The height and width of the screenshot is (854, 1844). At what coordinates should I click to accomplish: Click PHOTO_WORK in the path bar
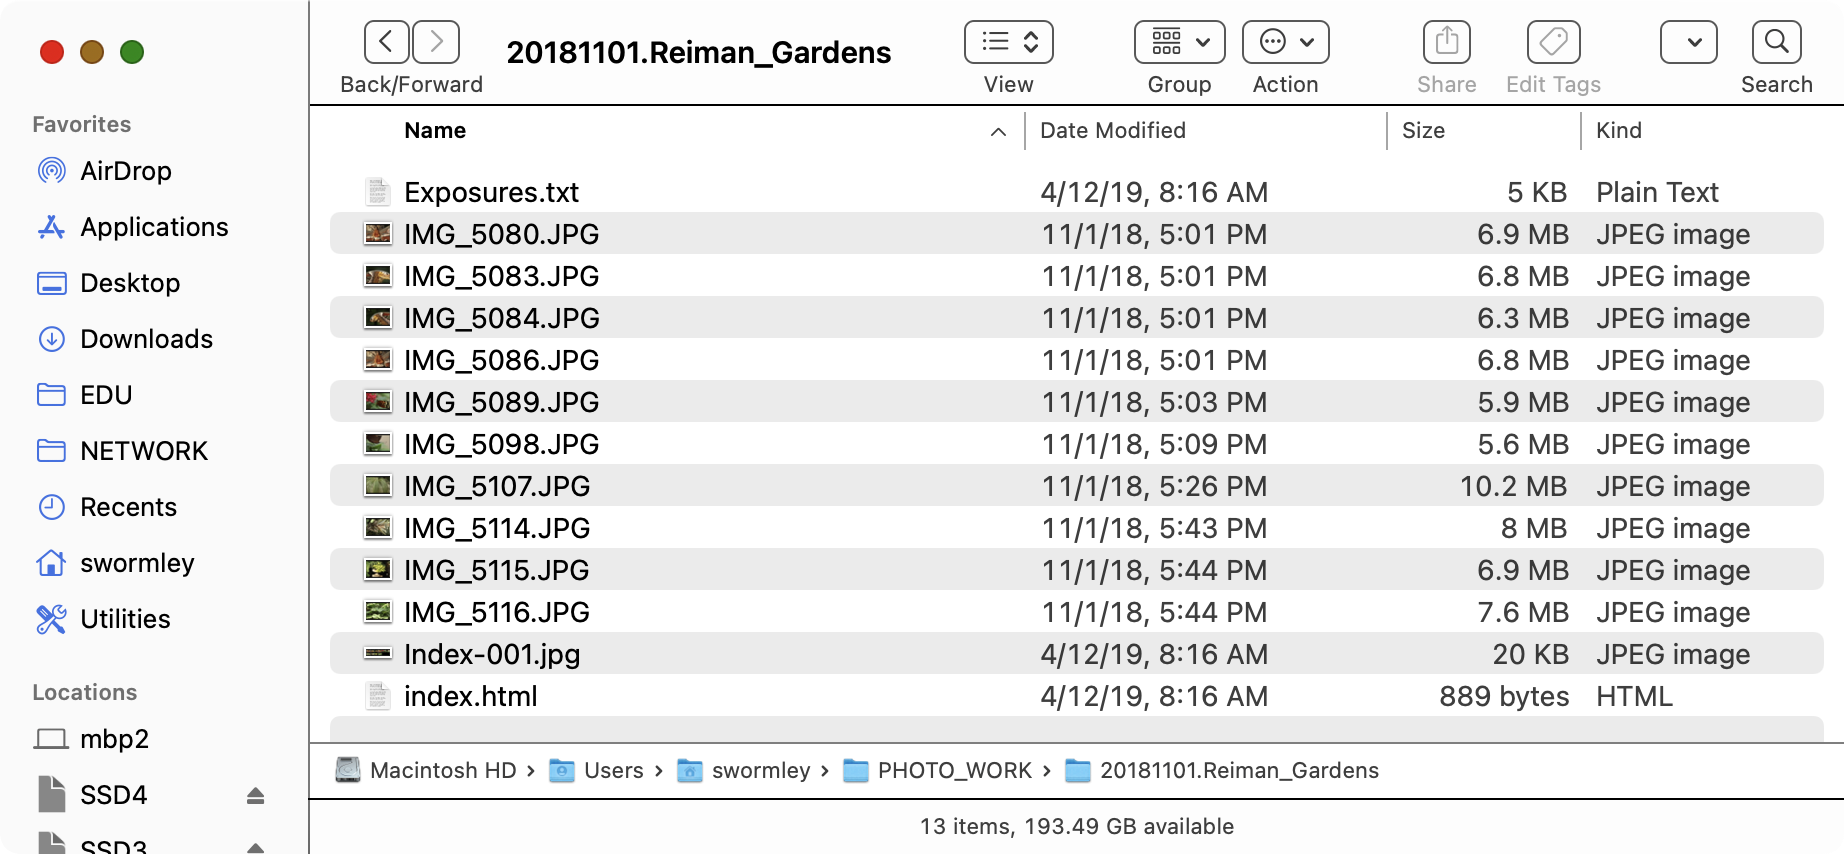click(x=953, y=771)
